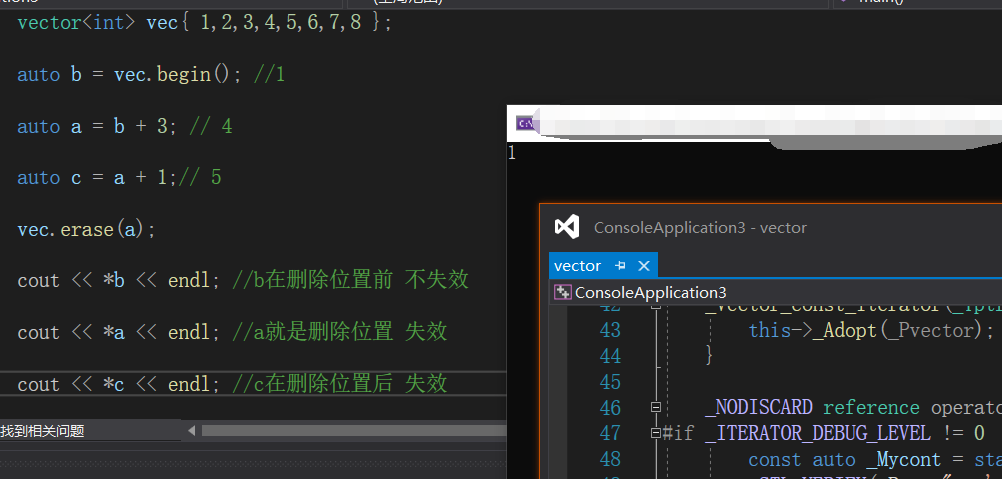Click line number 48 in vector file
This screenshot has width=1002, height=479.
[610, 459]
